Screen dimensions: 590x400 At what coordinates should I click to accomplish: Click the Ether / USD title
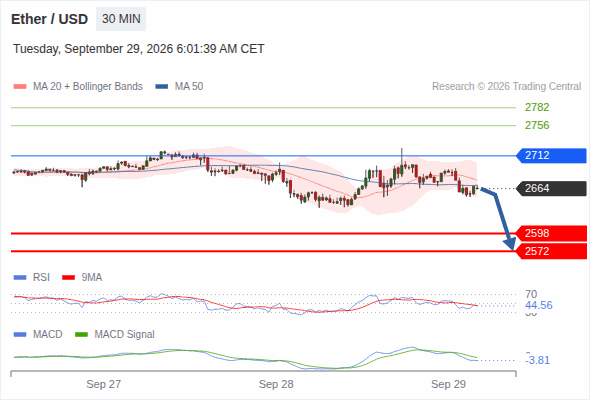[x=49, y=19]
